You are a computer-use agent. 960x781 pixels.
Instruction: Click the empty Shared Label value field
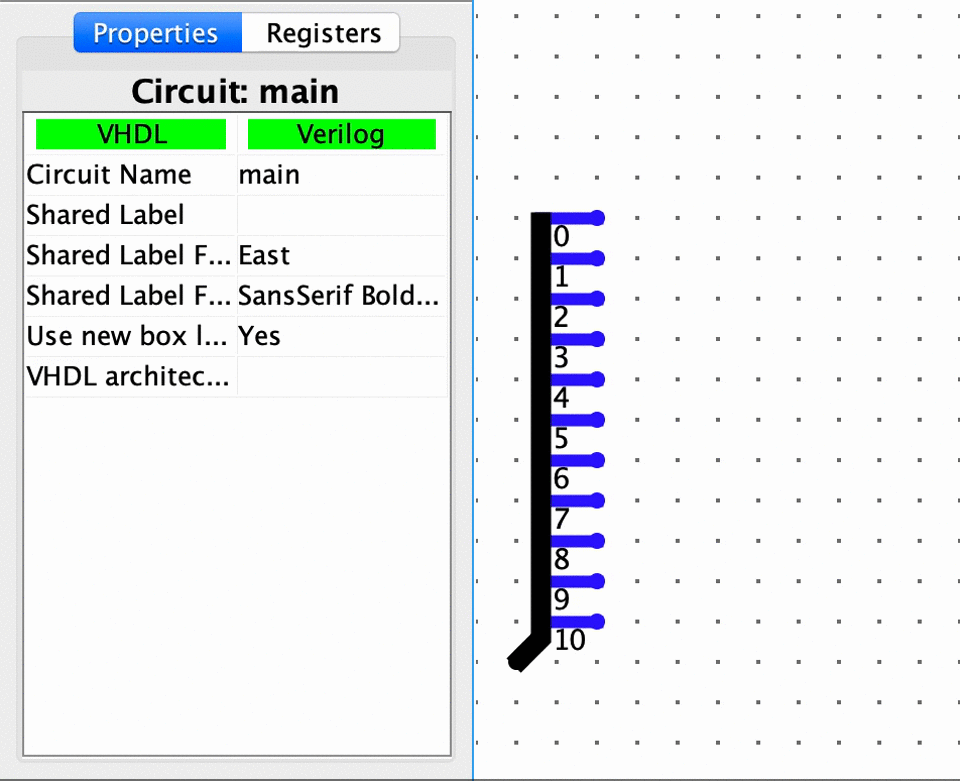(340, 215)
